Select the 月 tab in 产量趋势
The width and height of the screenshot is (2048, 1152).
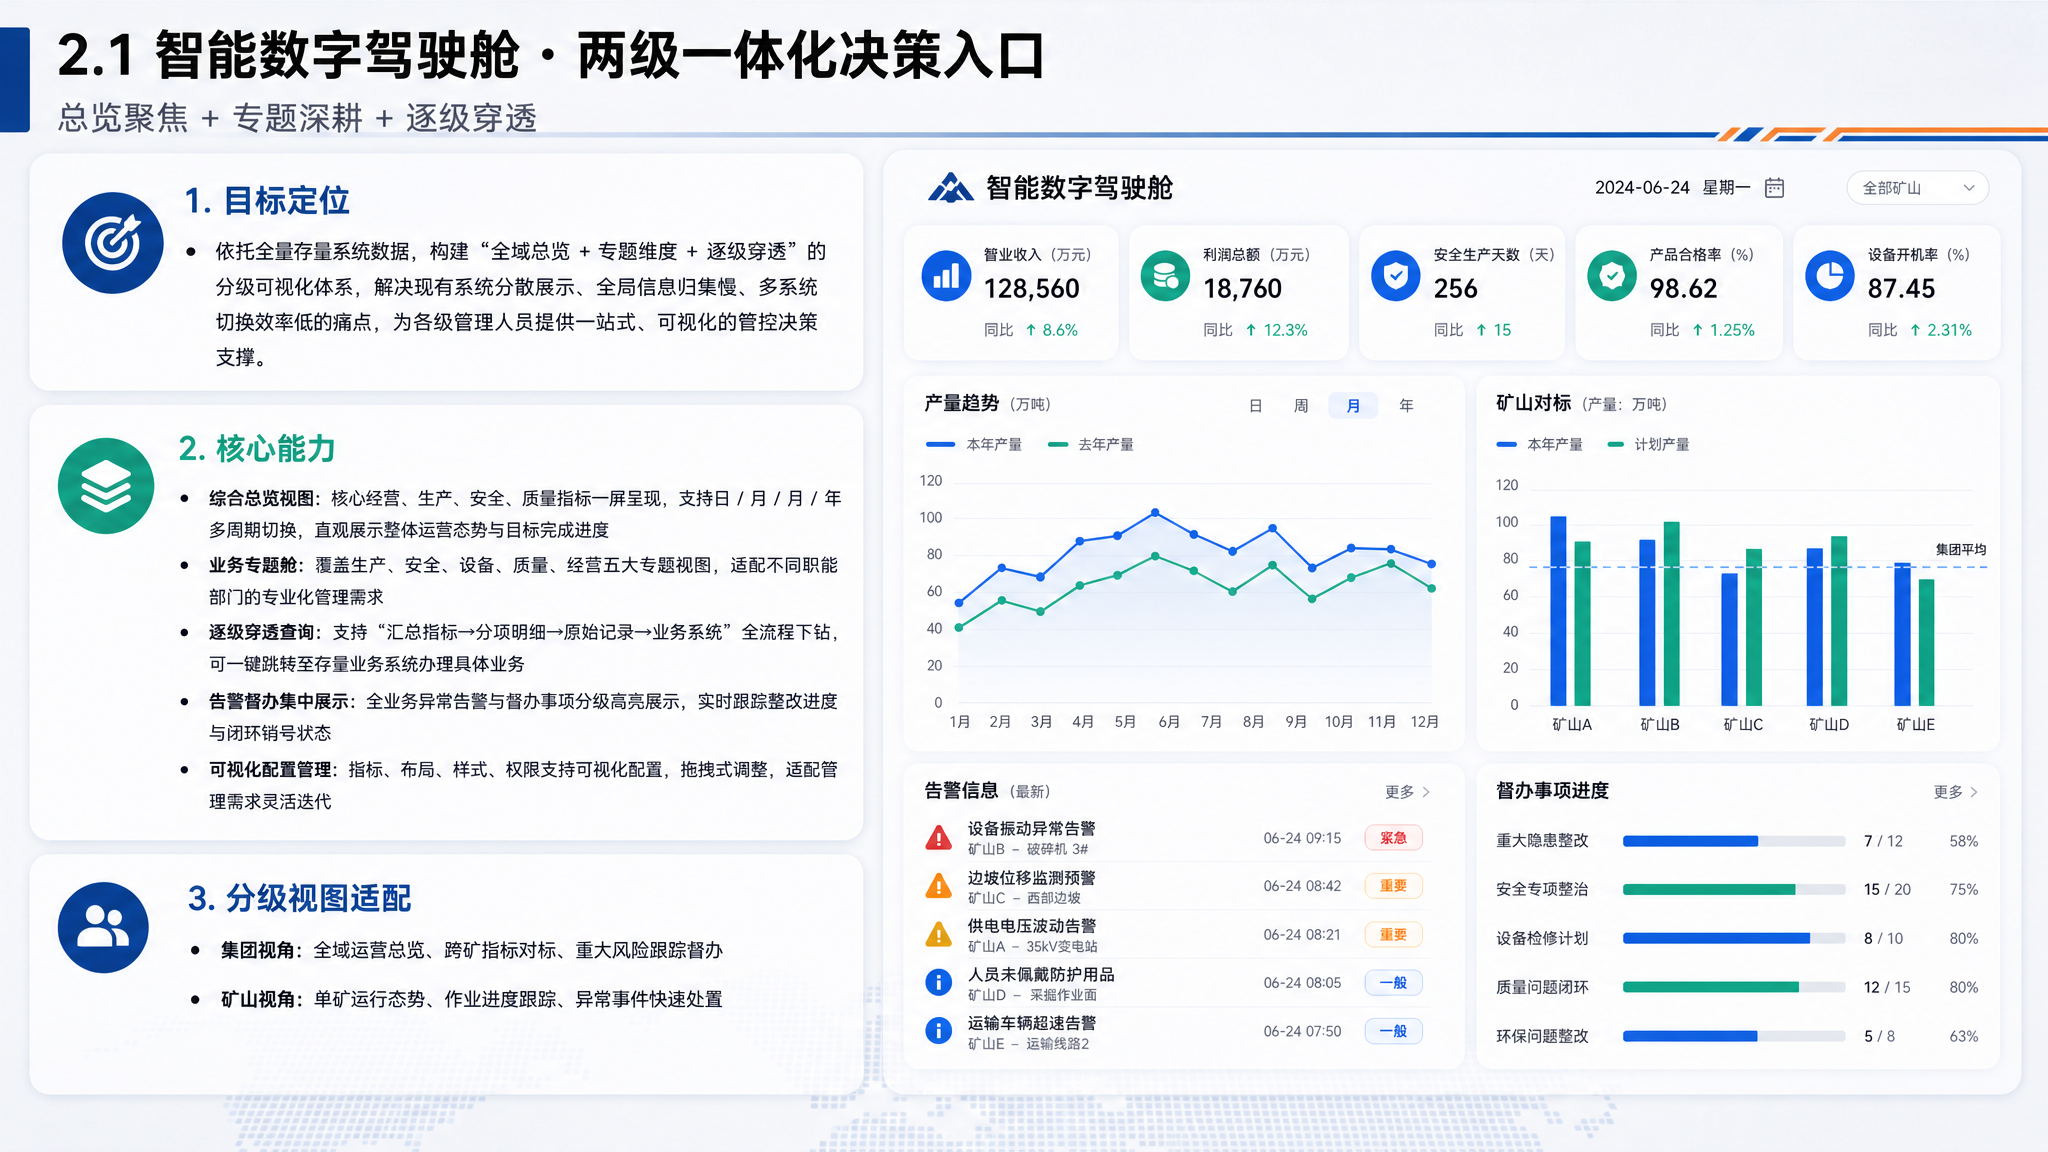(1353, 406)
